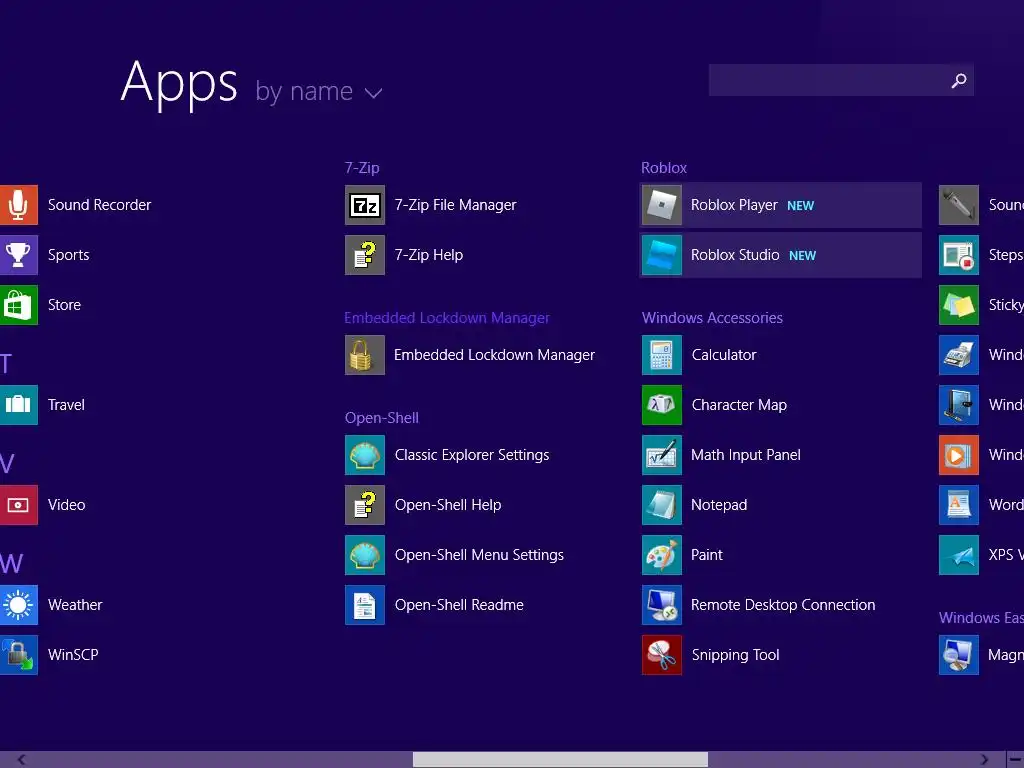Image resolution: width=1024 pixels, height=768 pixels.
Task: Click the 'Character Map' label text
Action: pyautogui.click(x=739, y=405)
